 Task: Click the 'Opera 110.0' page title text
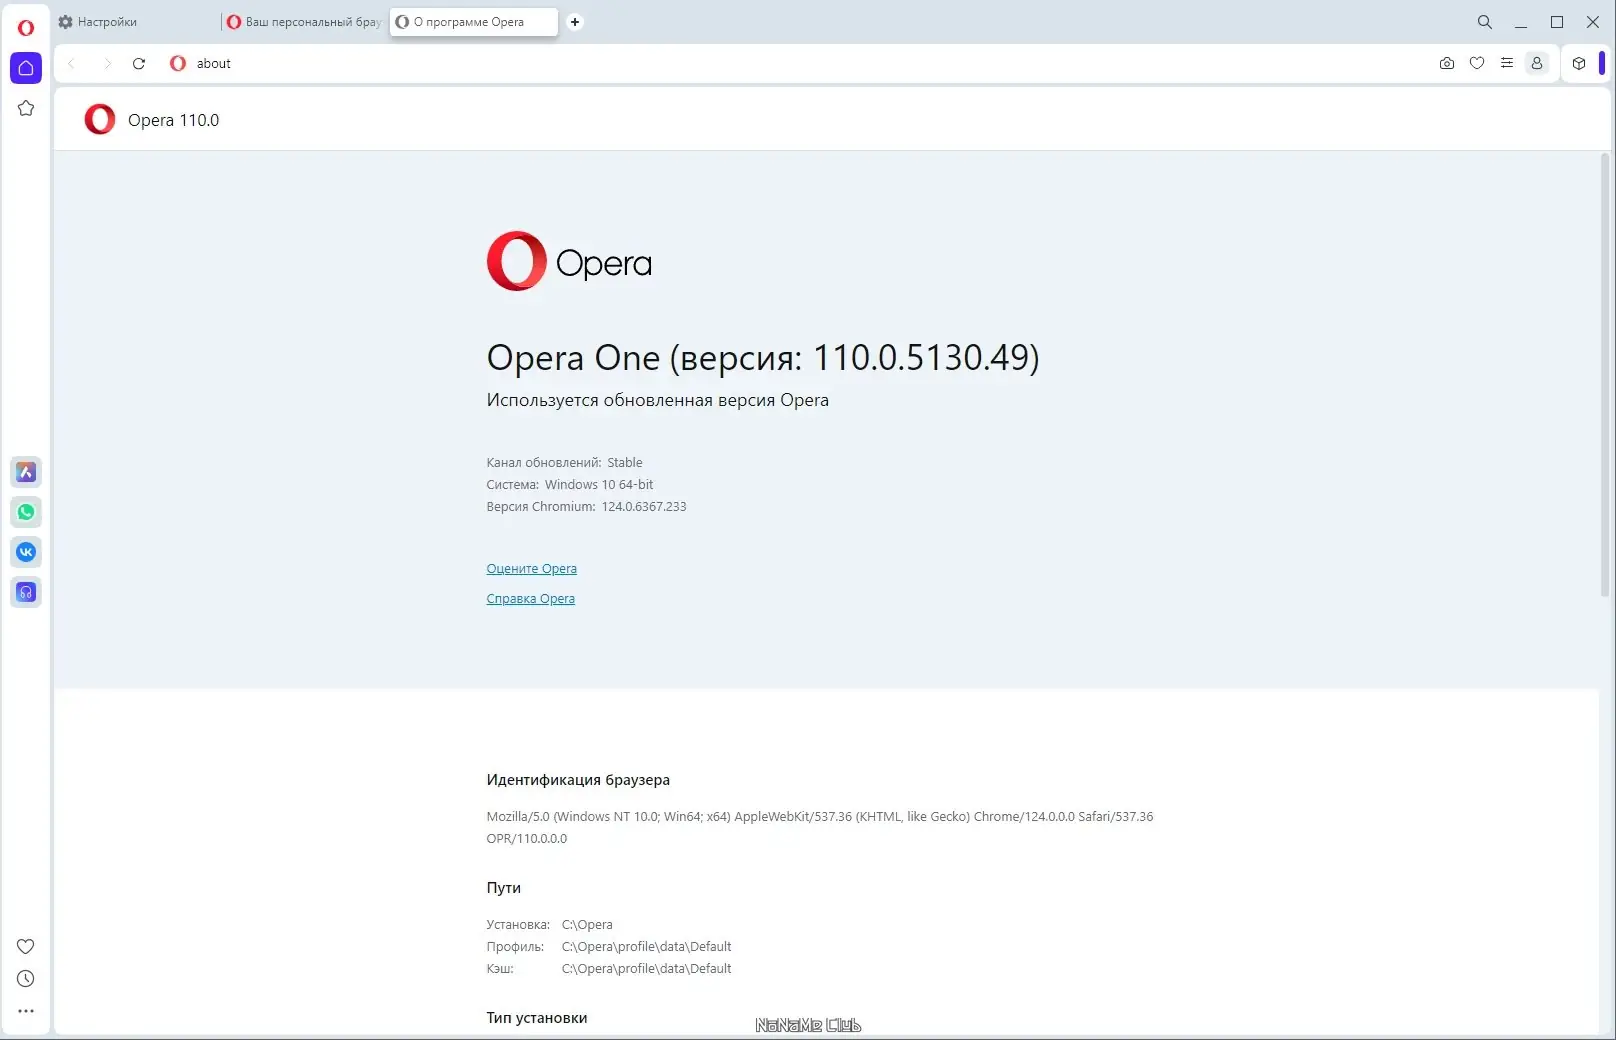[x=173, y=120]
